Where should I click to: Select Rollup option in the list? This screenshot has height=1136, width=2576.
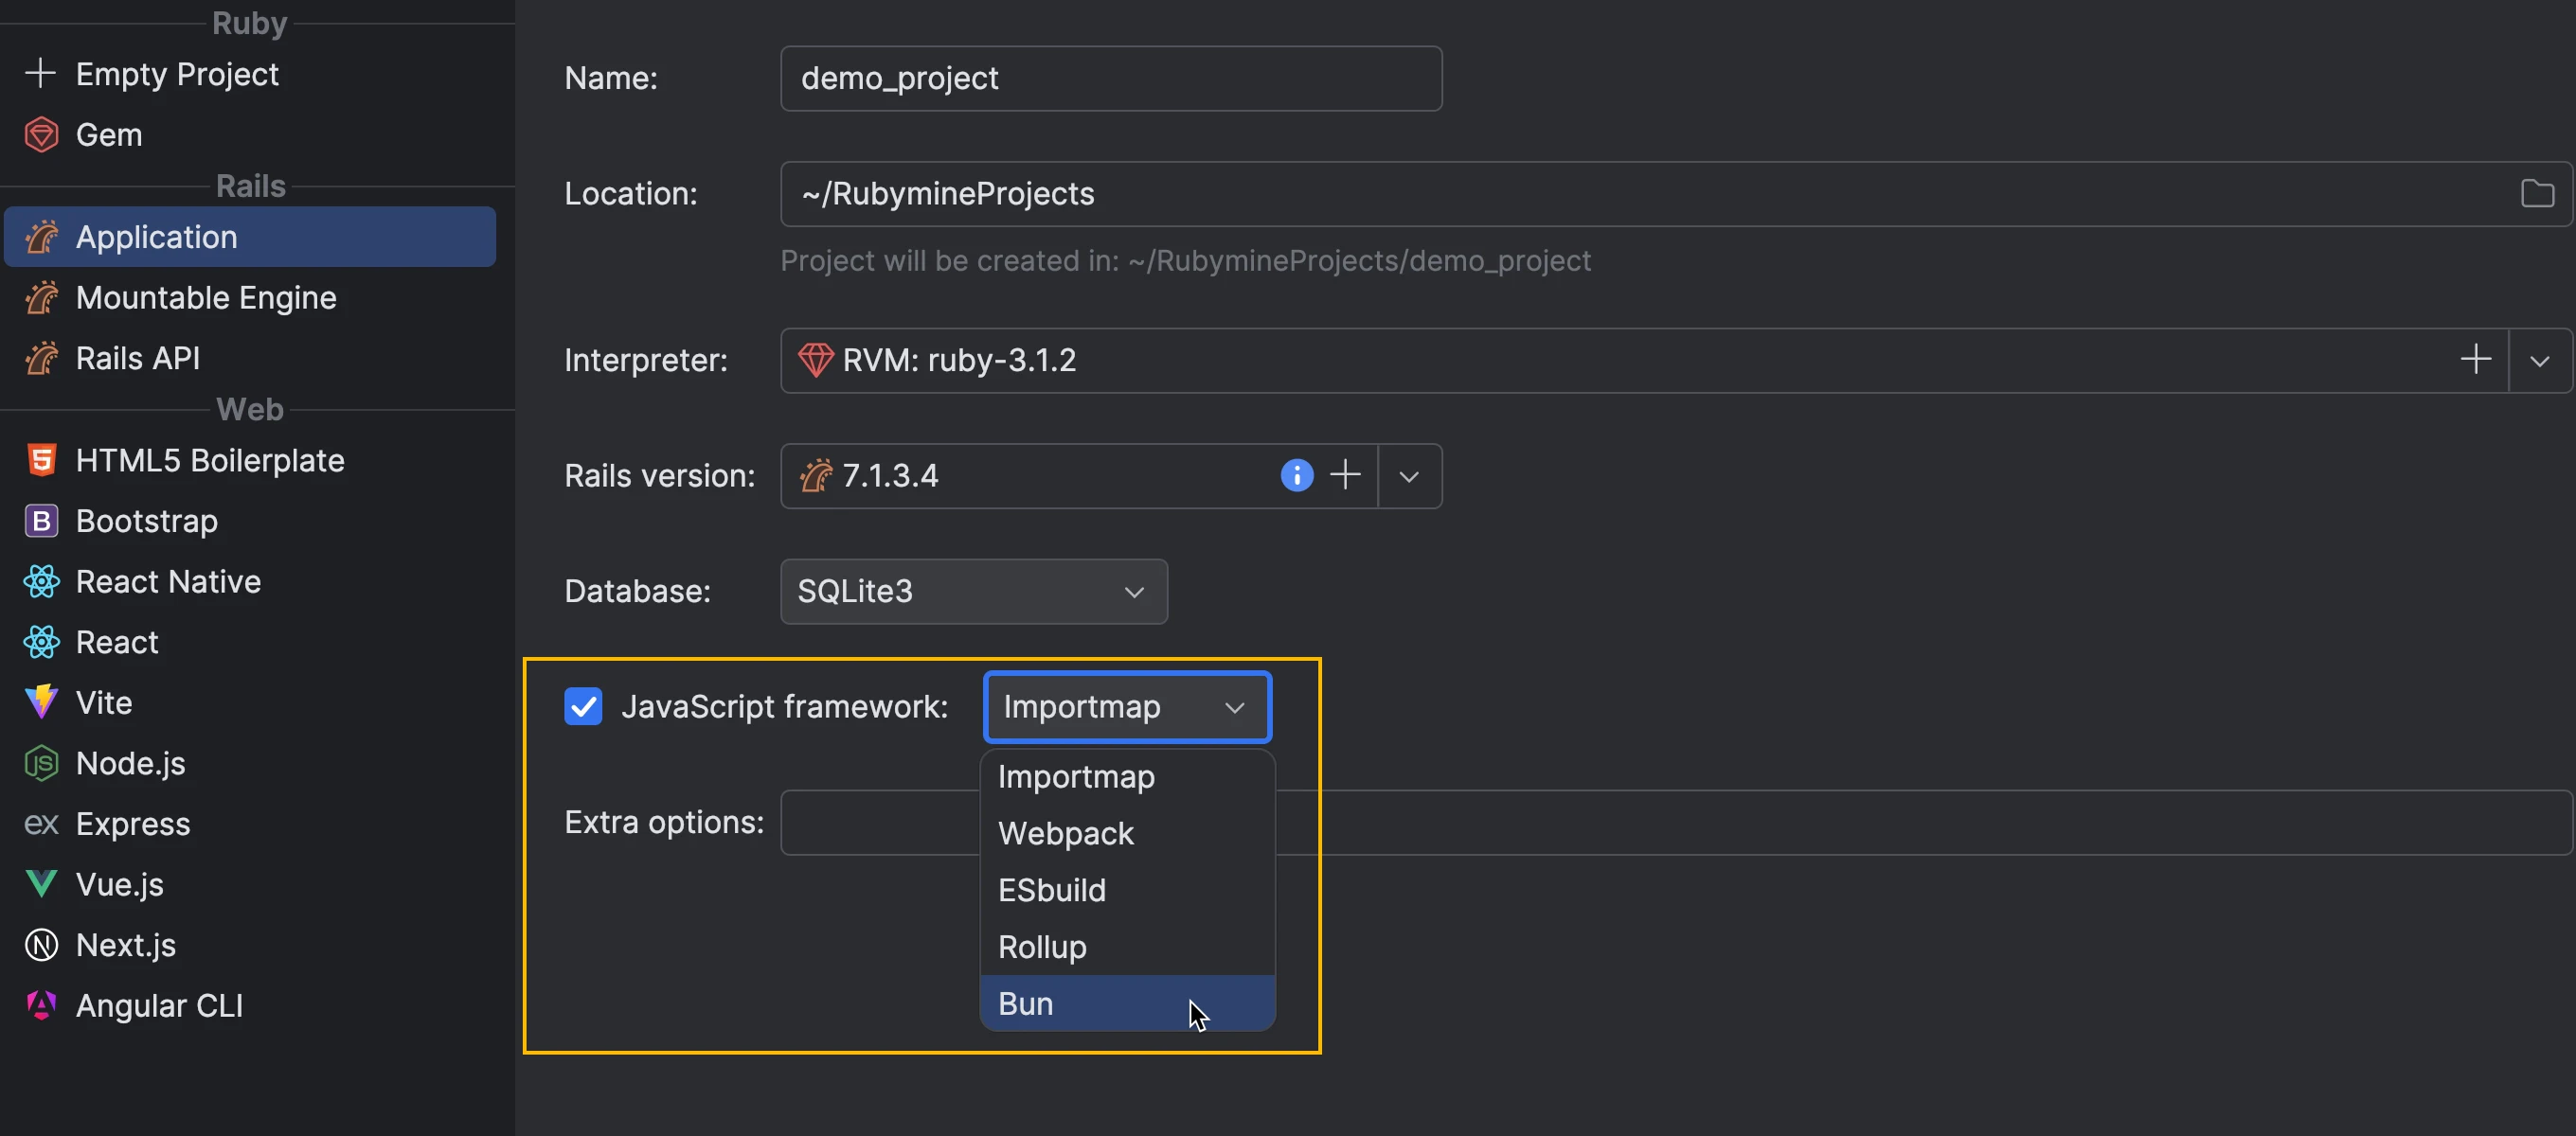pos(1042,946)
